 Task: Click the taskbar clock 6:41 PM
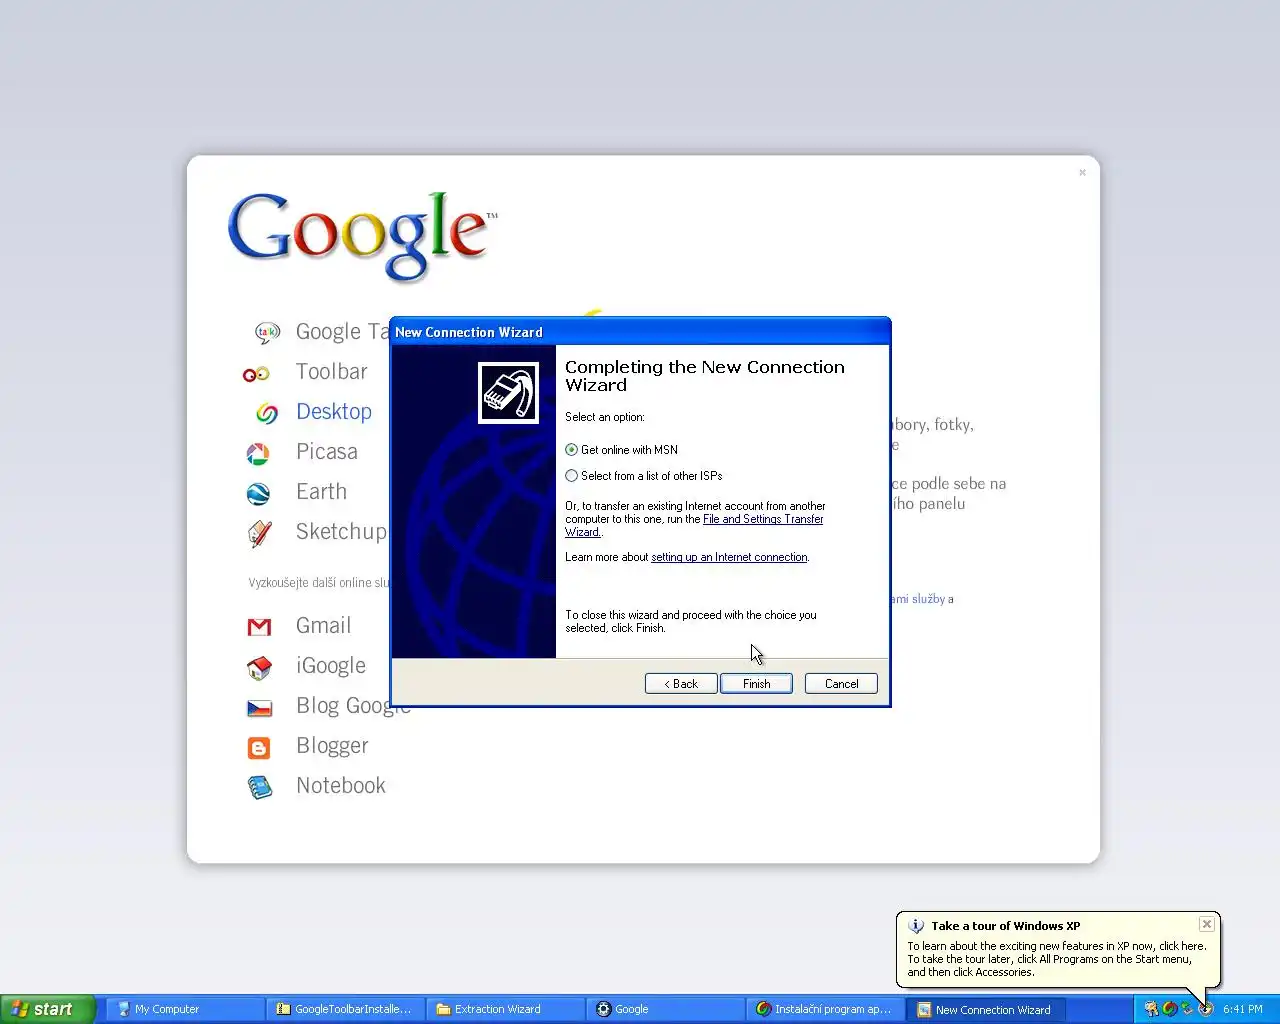[x=1243, y=1009]
